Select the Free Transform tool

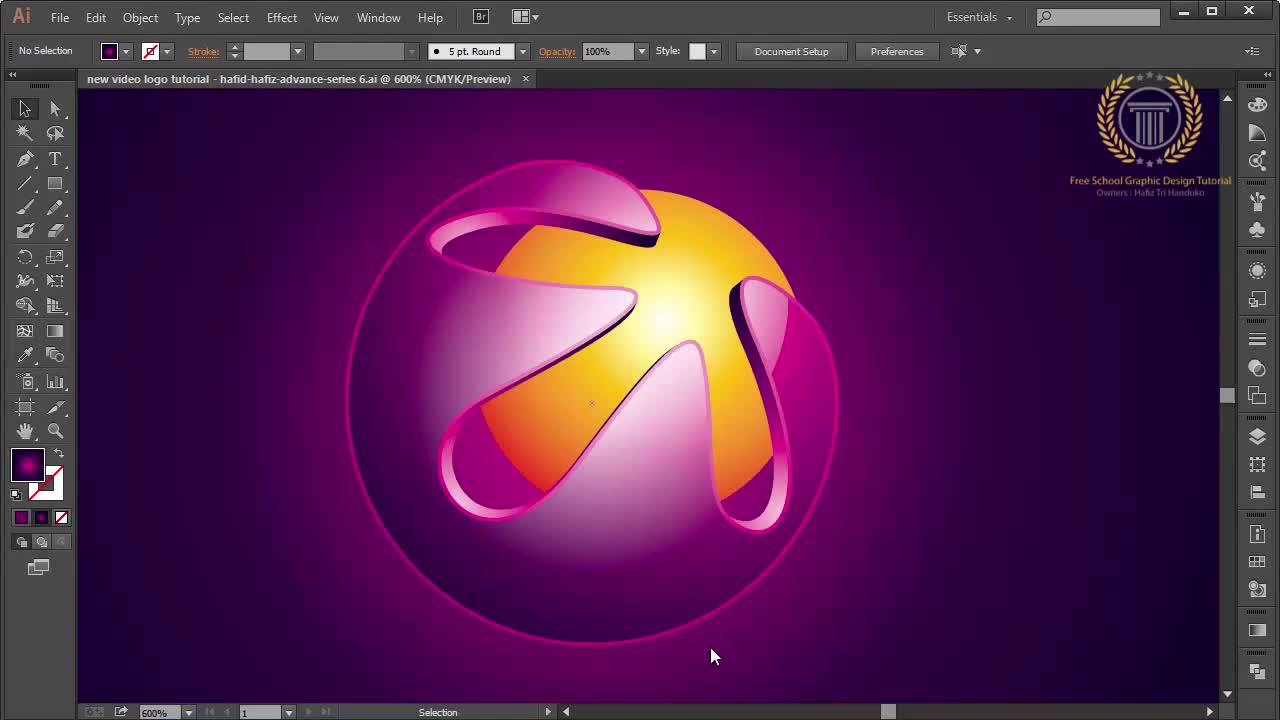[55, 281]
